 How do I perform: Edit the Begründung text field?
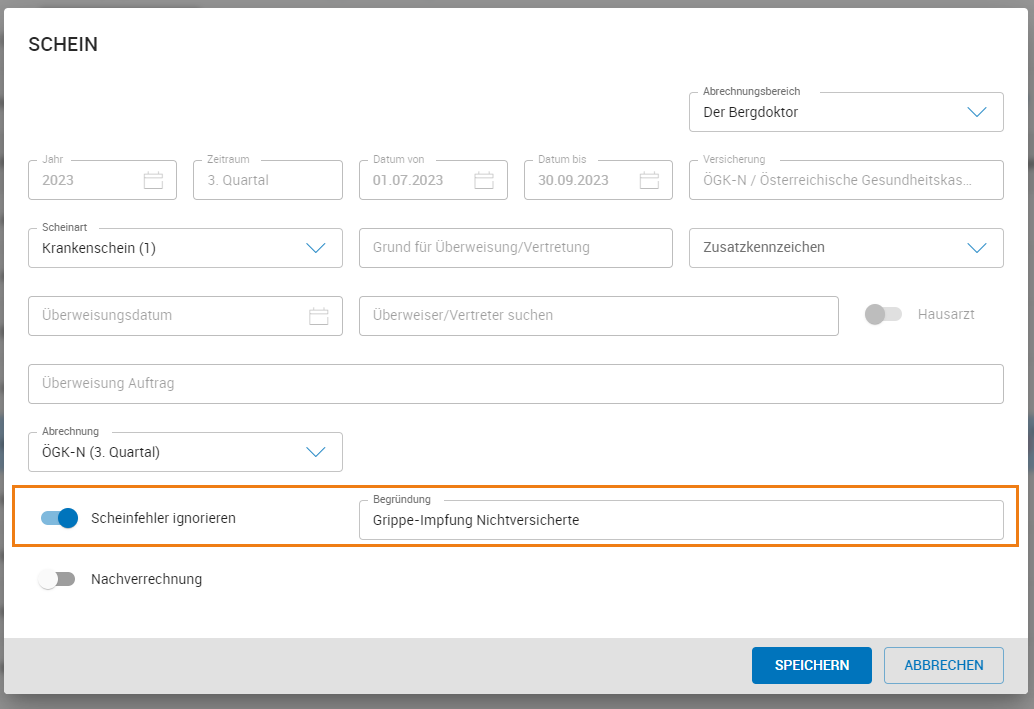[681, 520]
